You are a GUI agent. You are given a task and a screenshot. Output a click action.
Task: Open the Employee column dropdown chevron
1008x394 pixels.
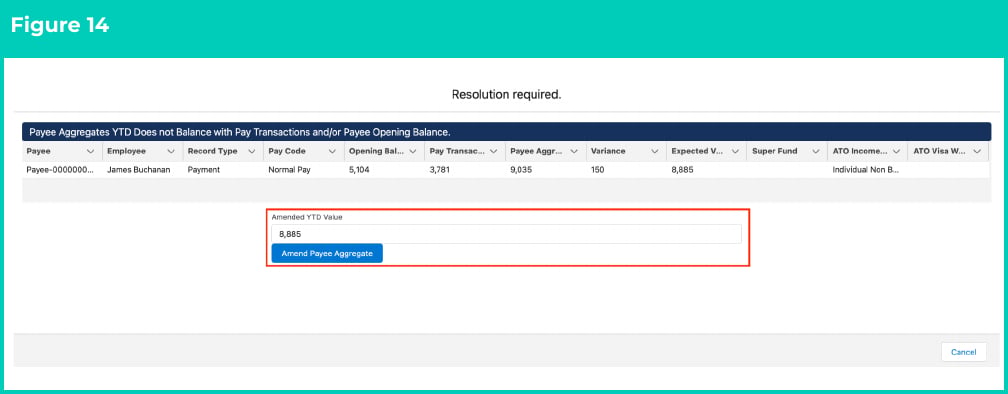171,152
